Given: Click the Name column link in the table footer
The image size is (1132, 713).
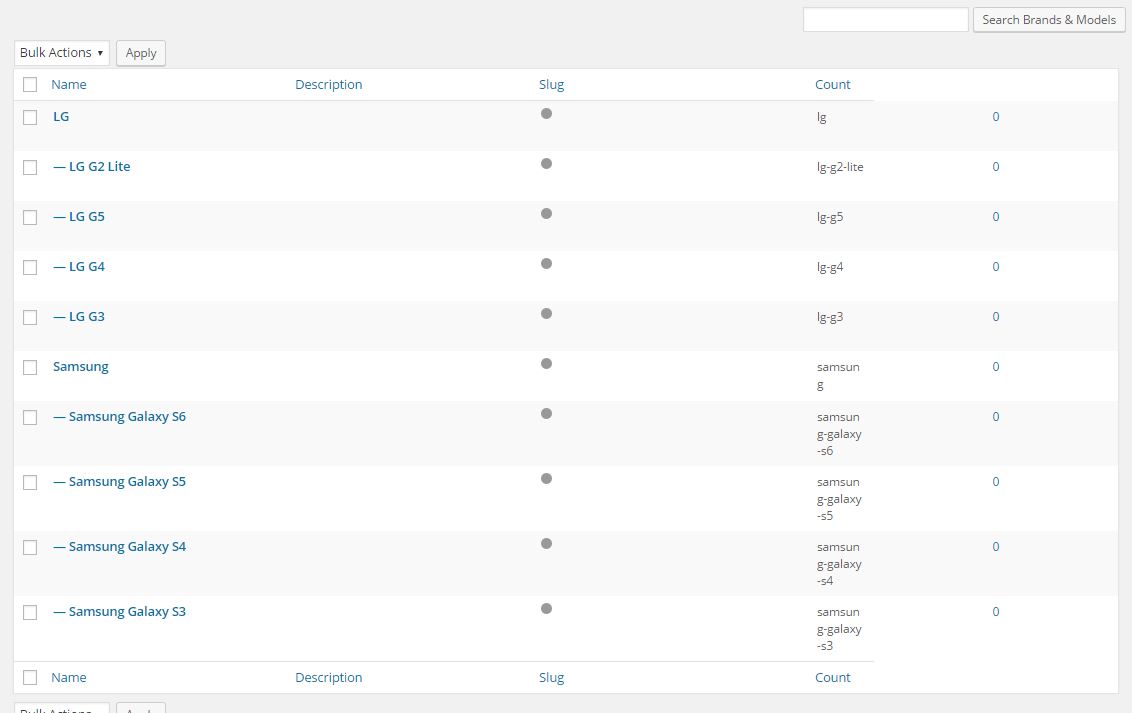Looking at the screenshot, I should 69,678.
